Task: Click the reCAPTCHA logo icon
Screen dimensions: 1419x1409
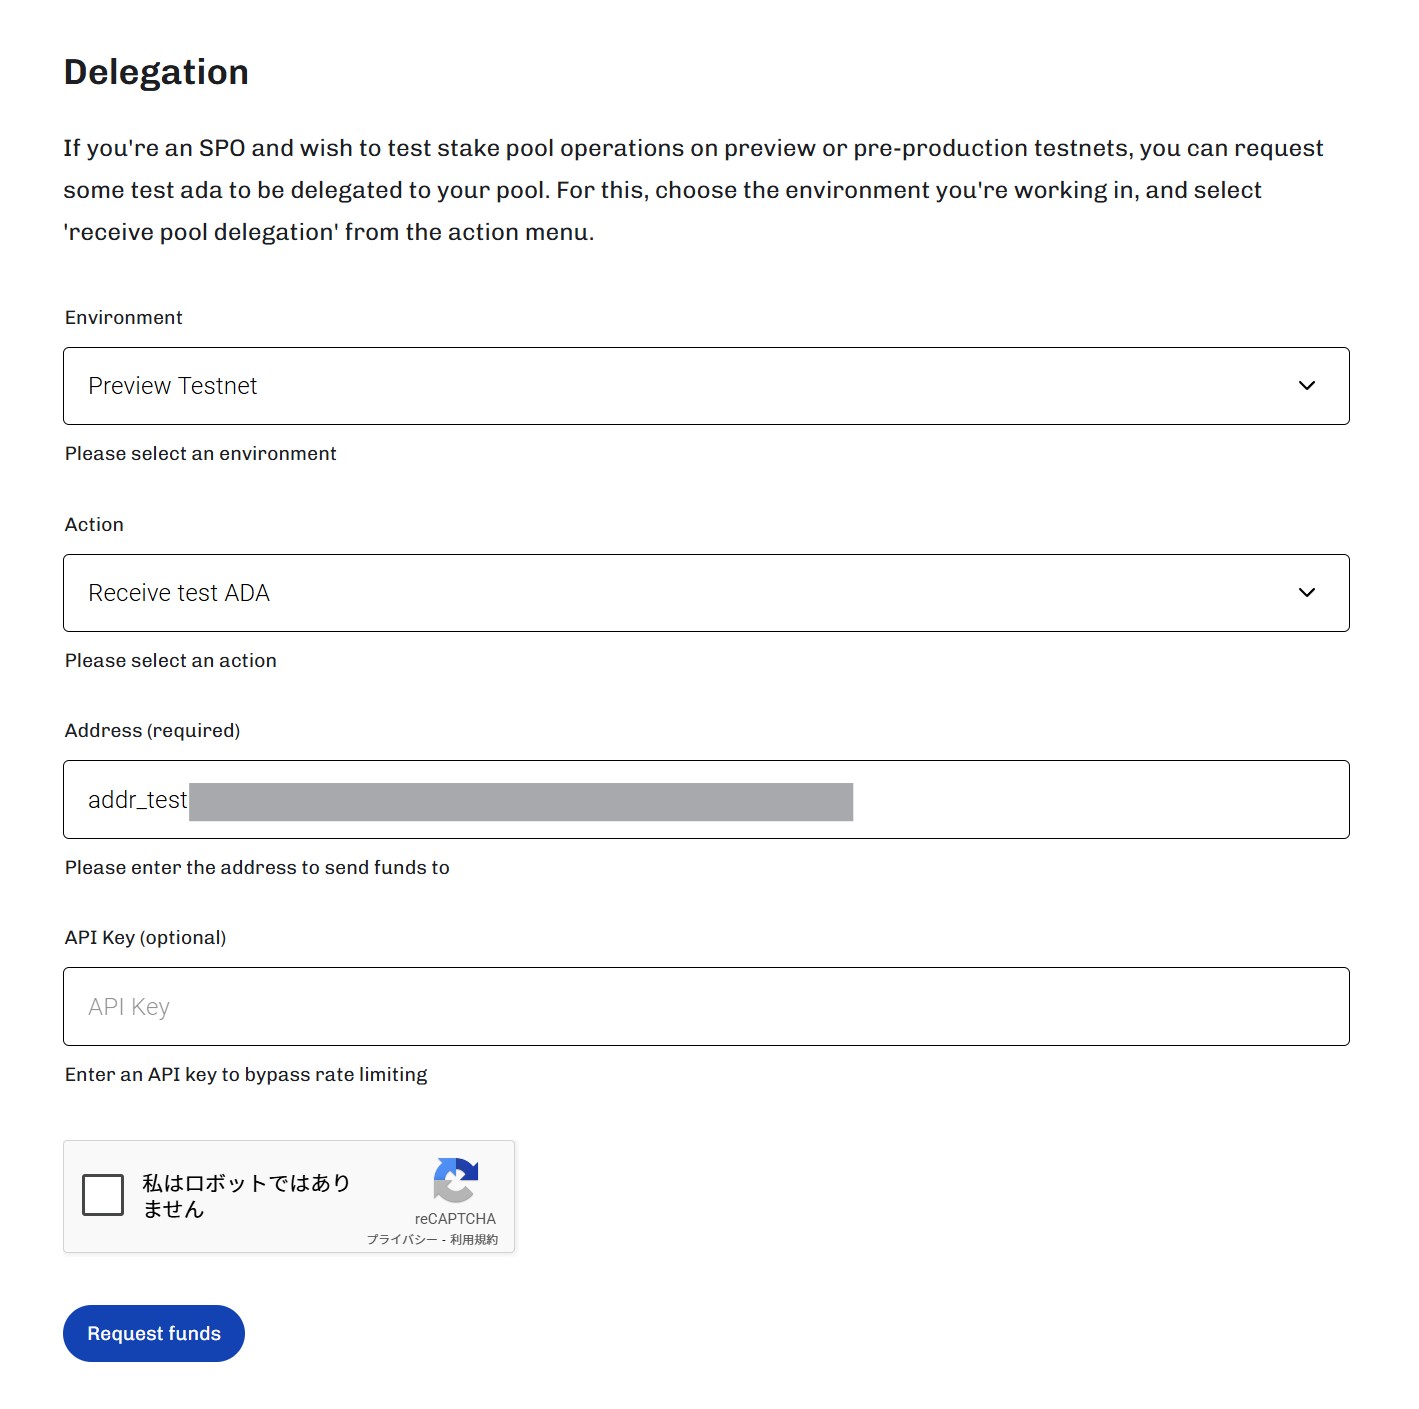Action: (456, 1181)
